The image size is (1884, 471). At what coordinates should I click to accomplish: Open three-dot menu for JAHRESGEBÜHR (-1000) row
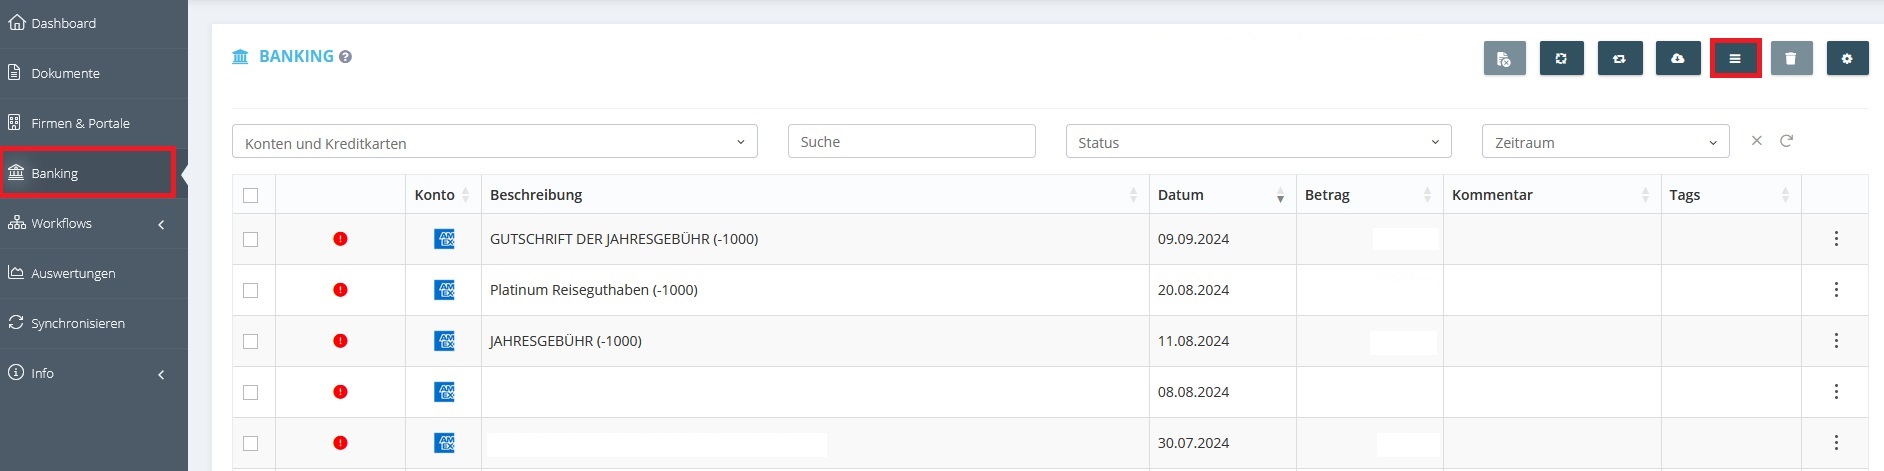click(x=1836, y=341)
